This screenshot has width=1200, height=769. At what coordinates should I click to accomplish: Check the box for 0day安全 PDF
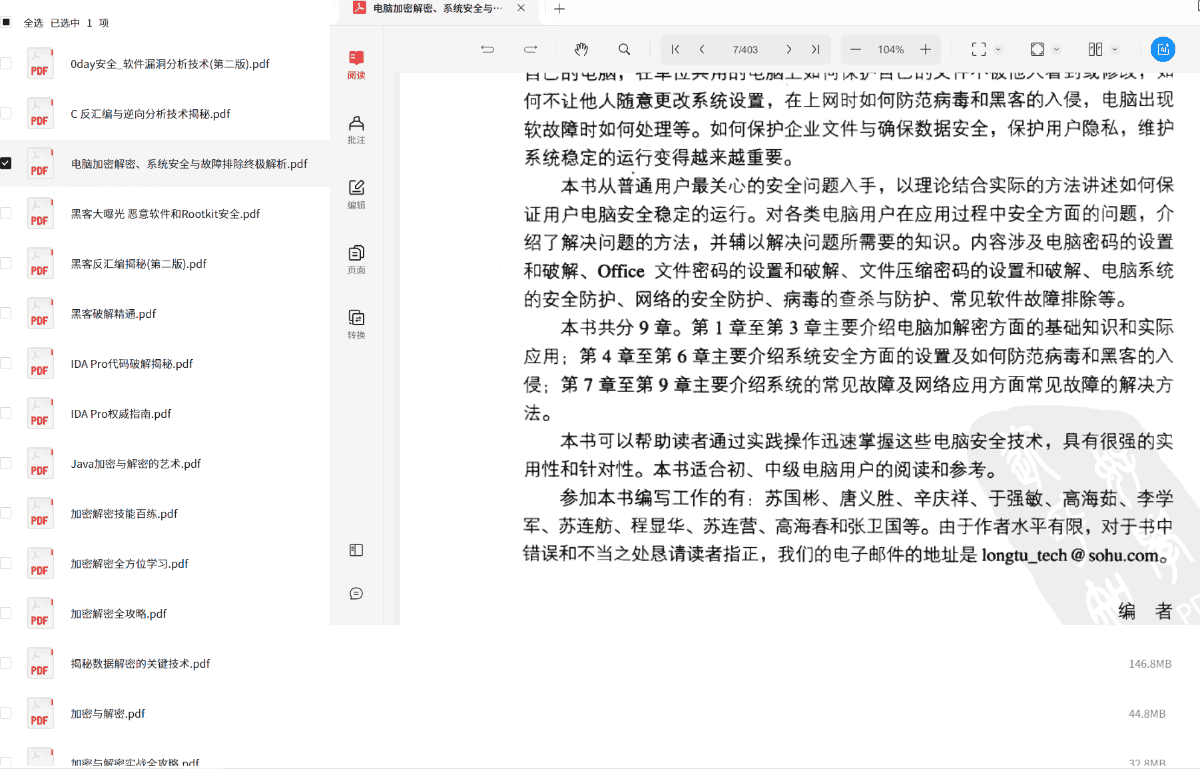pos(6,63)
